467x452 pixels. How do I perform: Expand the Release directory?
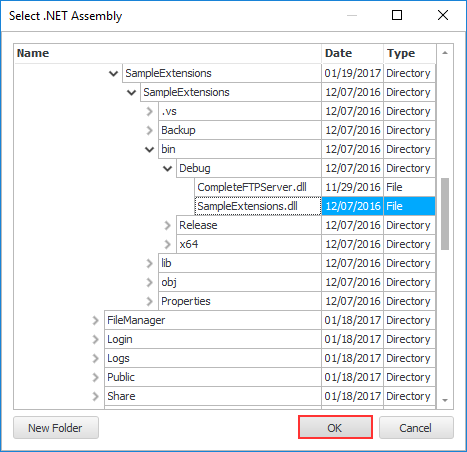coord(167,225)
